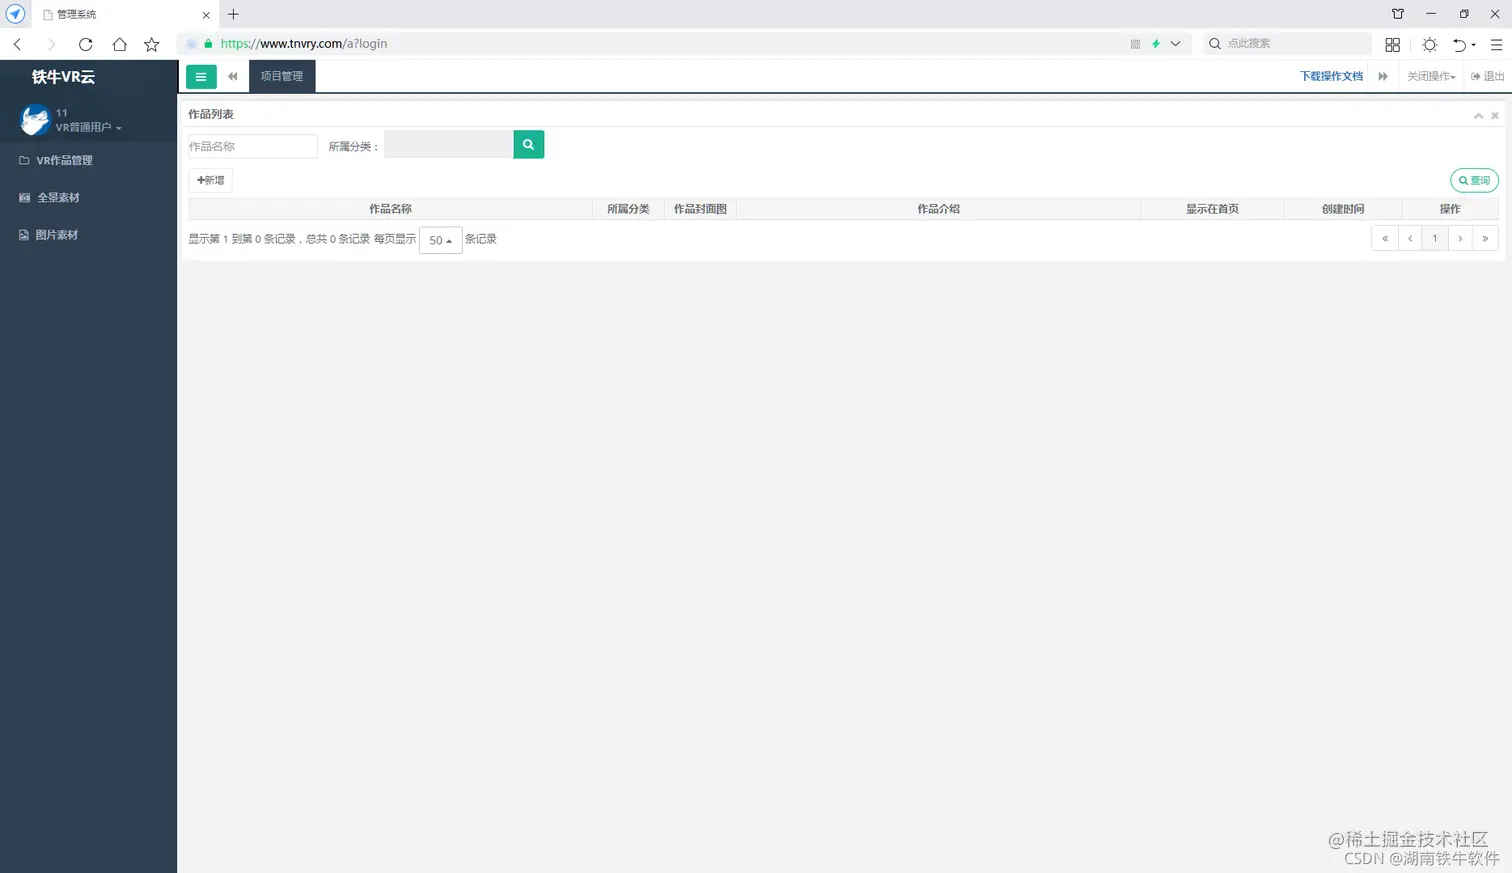1512x873 pixels.
Task: Click the 所属分类 column header
Action: pyautogui.click(x=628, y=209)
